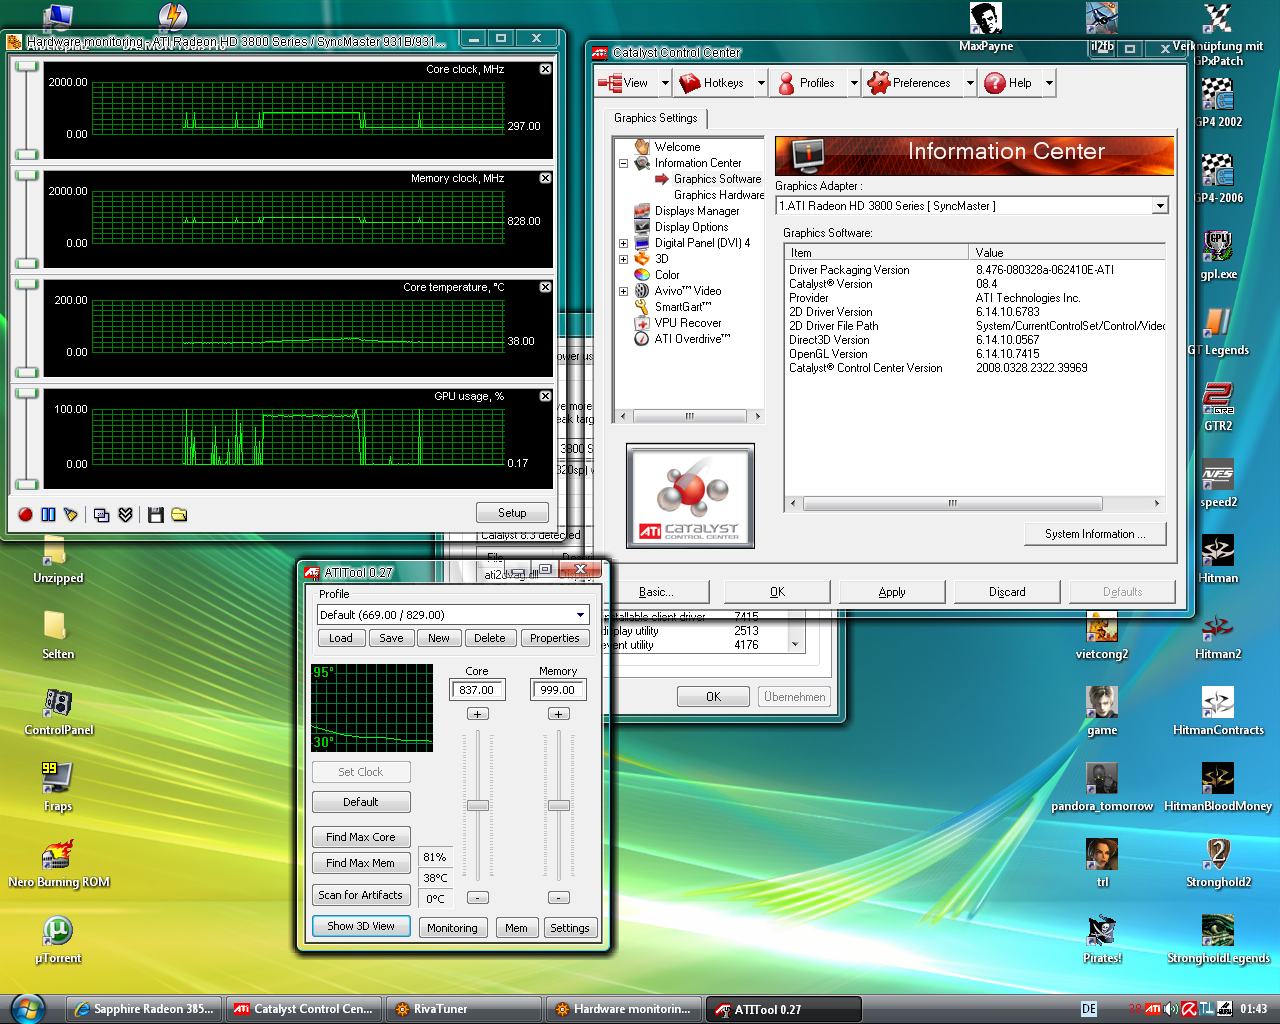1280x1024 pixels.
Task: Click the Find Max Core button
Action: 360,837
